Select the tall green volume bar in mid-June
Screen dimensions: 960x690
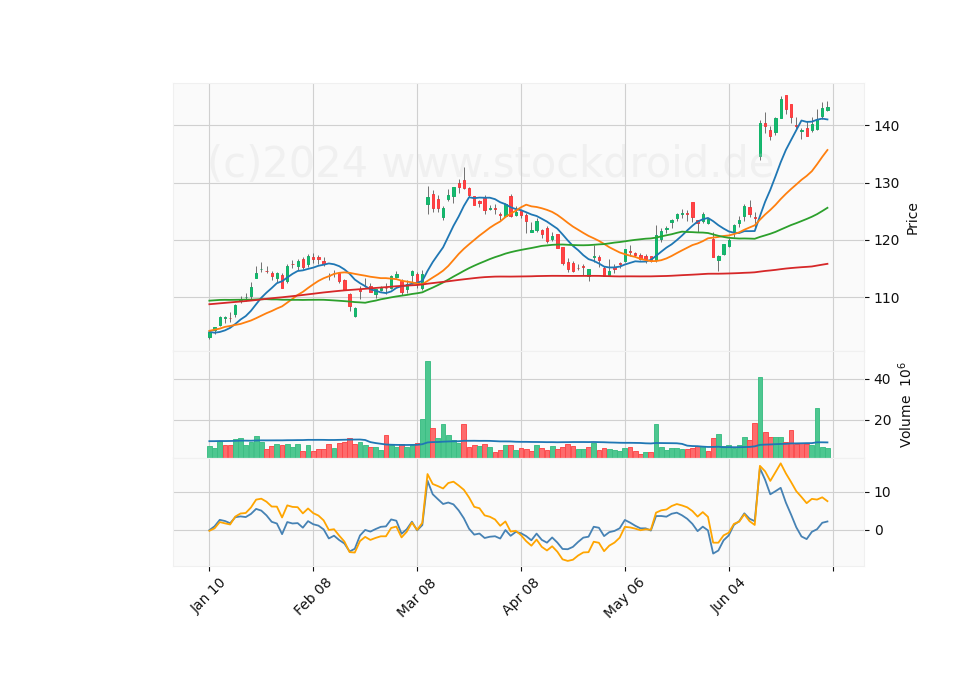(760, 418)
